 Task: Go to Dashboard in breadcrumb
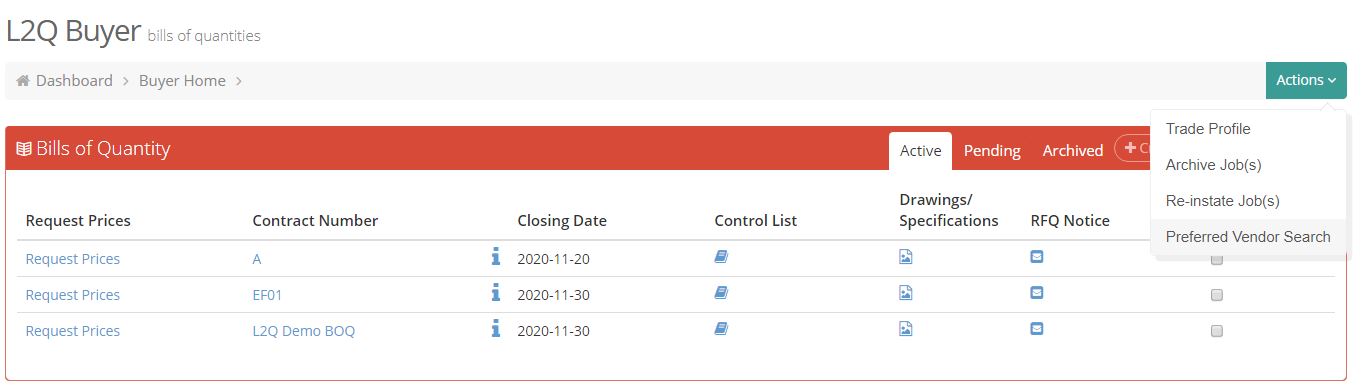(74, 81)
